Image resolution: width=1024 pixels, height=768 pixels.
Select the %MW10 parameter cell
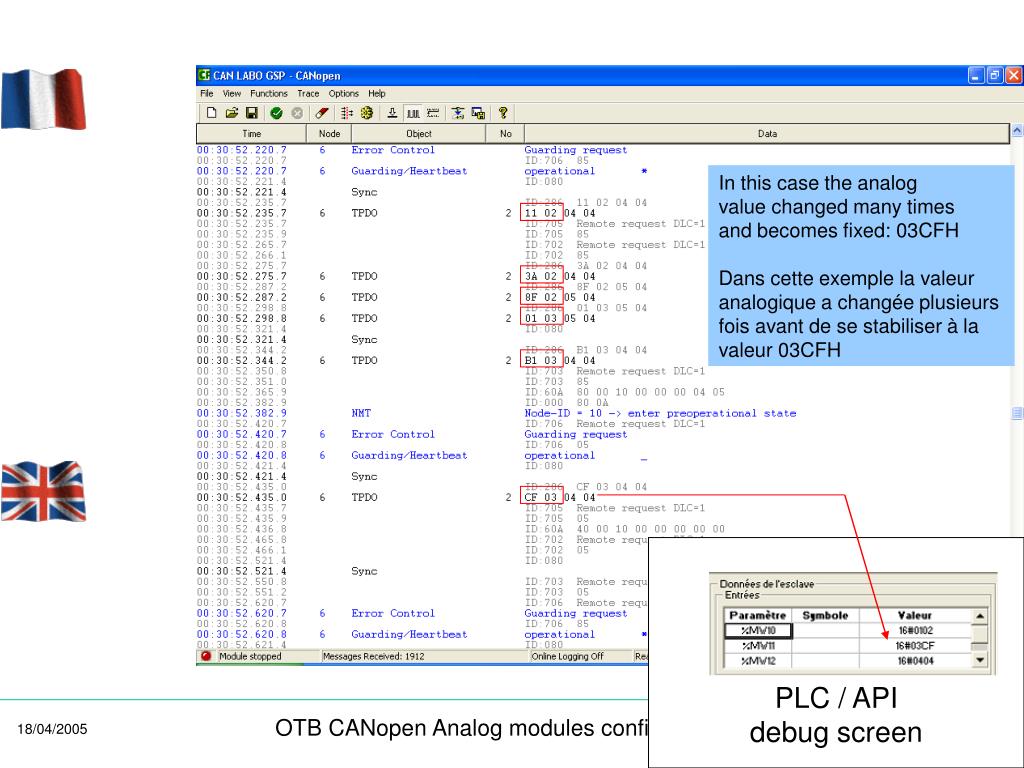click(x=758, y=630)
